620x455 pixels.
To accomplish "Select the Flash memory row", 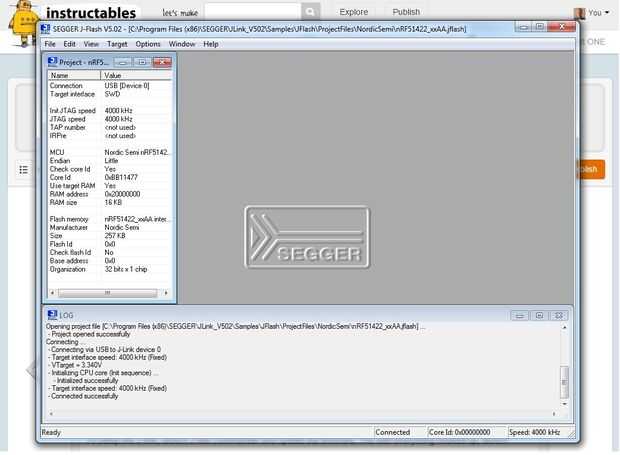I will [110, 219].
